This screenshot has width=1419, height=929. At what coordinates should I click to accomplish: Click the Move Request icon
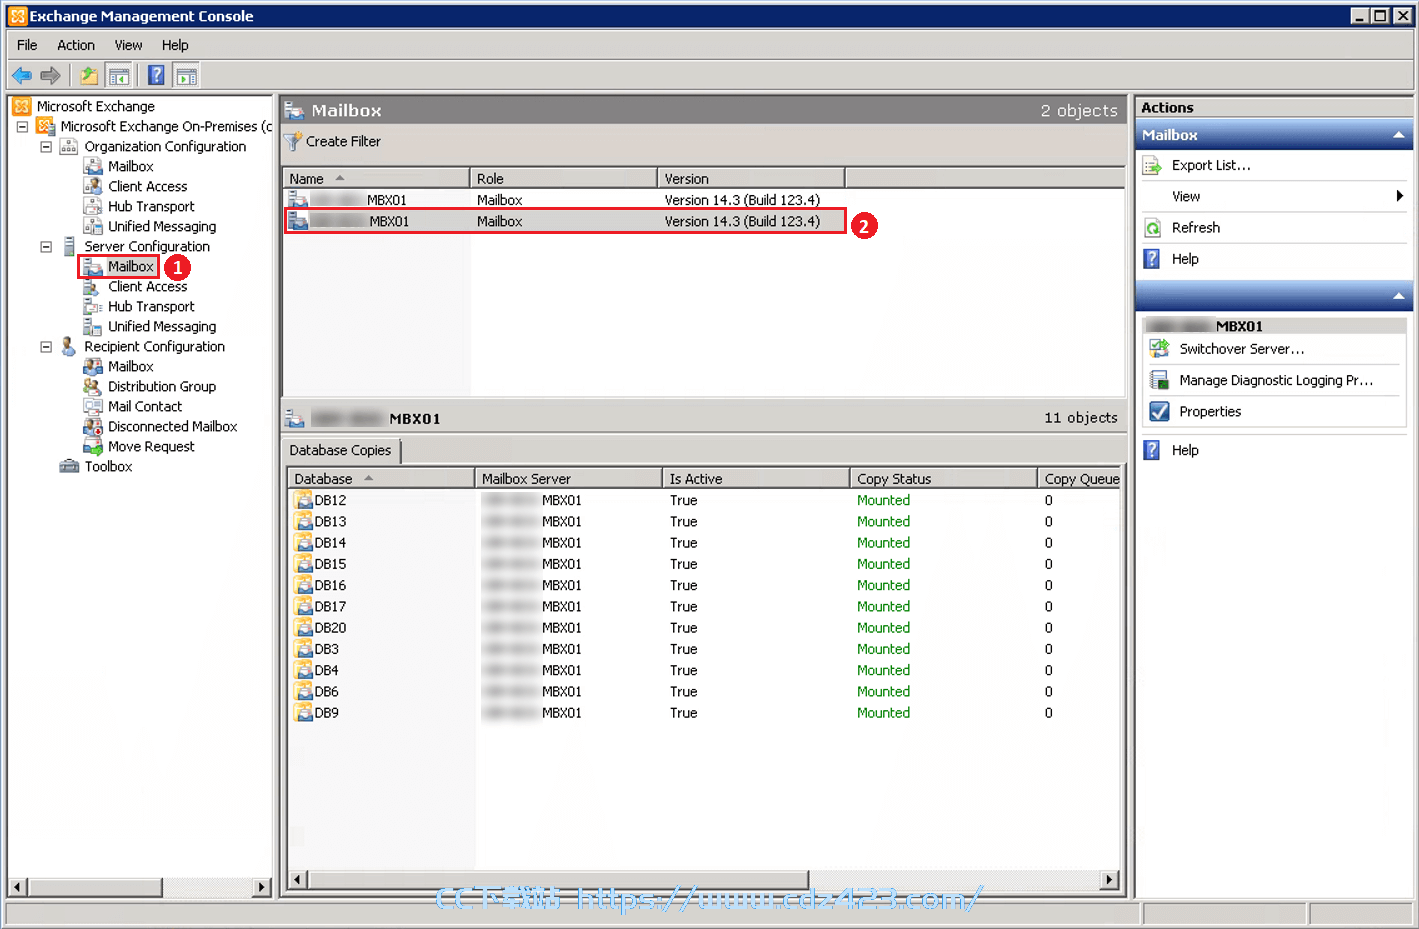[x=93, y=446]
